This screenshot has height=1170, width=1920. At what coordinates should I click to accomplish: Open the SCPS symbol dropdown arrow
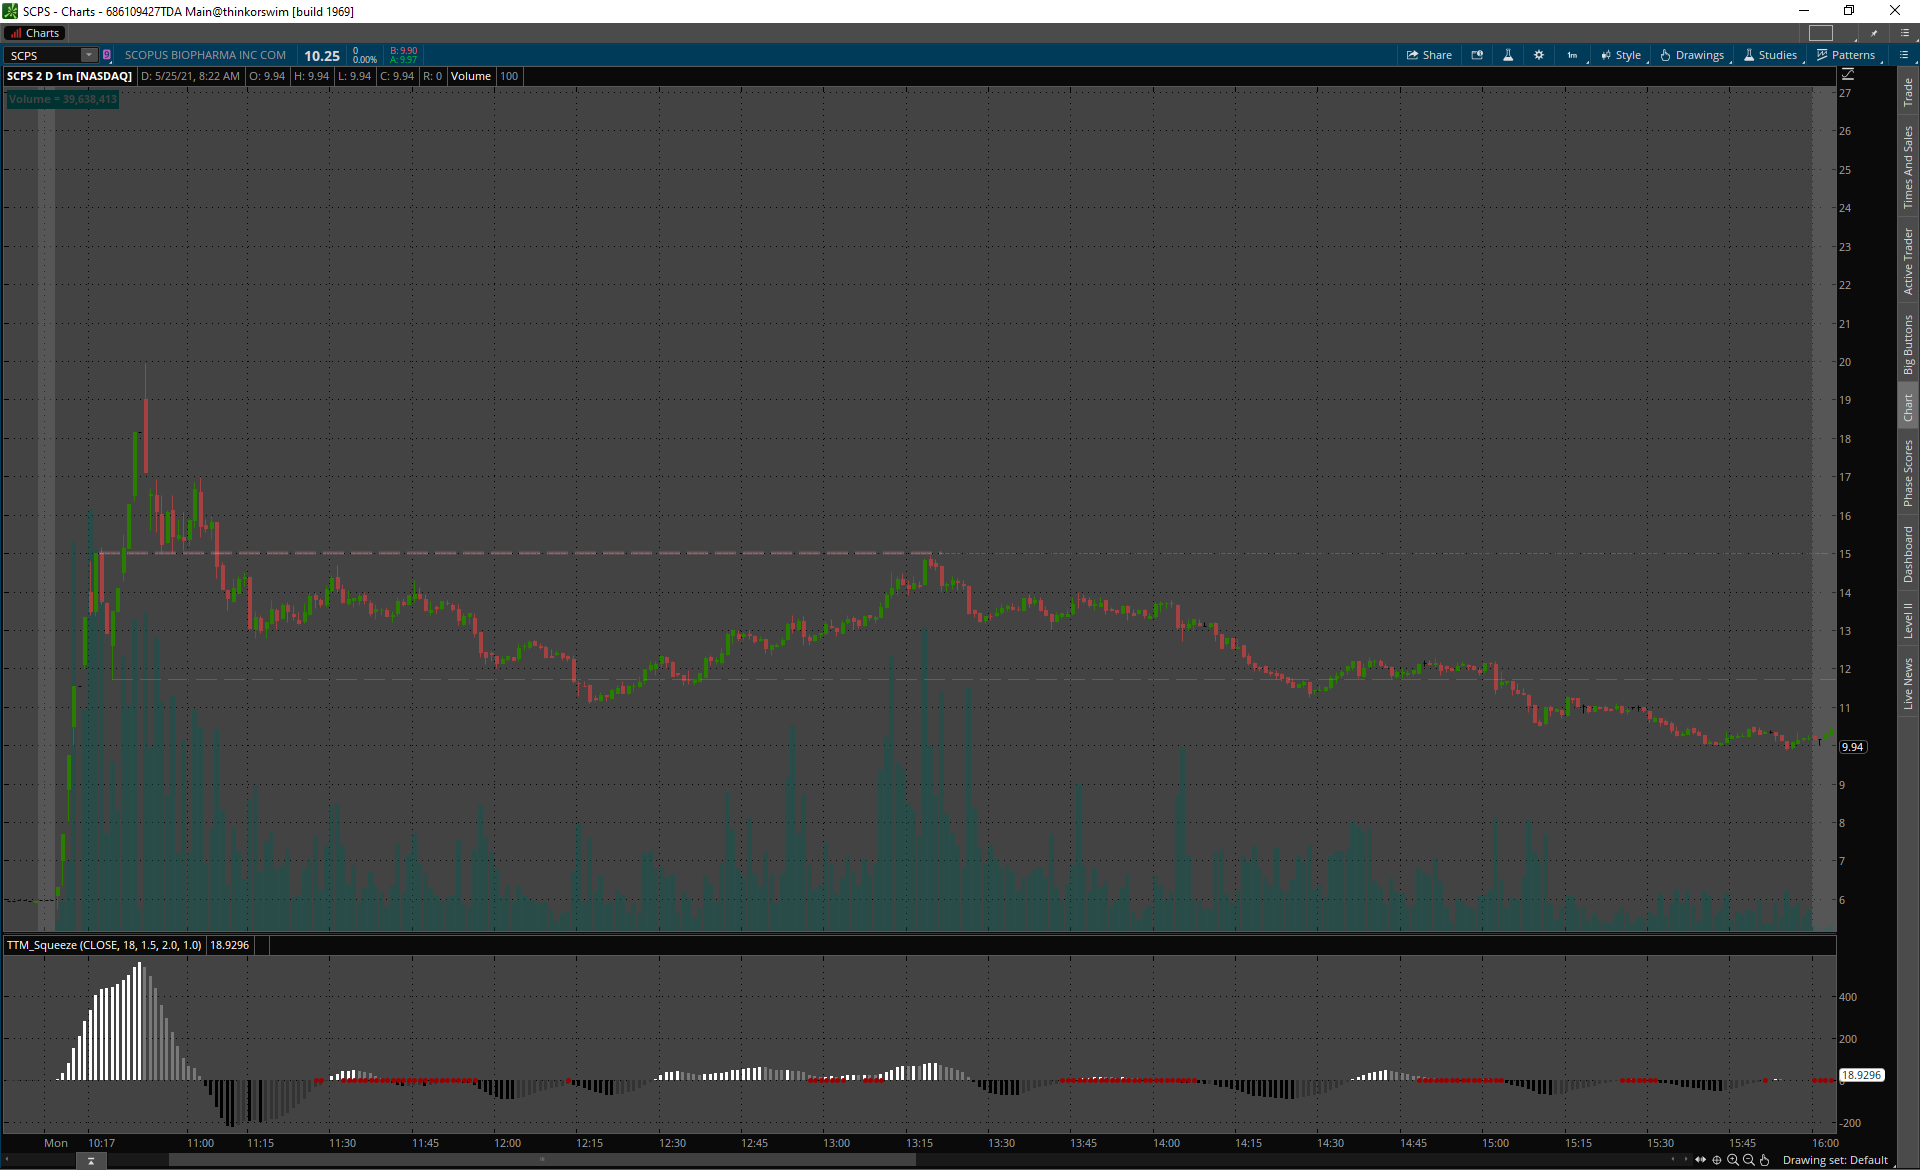point(88,55)
